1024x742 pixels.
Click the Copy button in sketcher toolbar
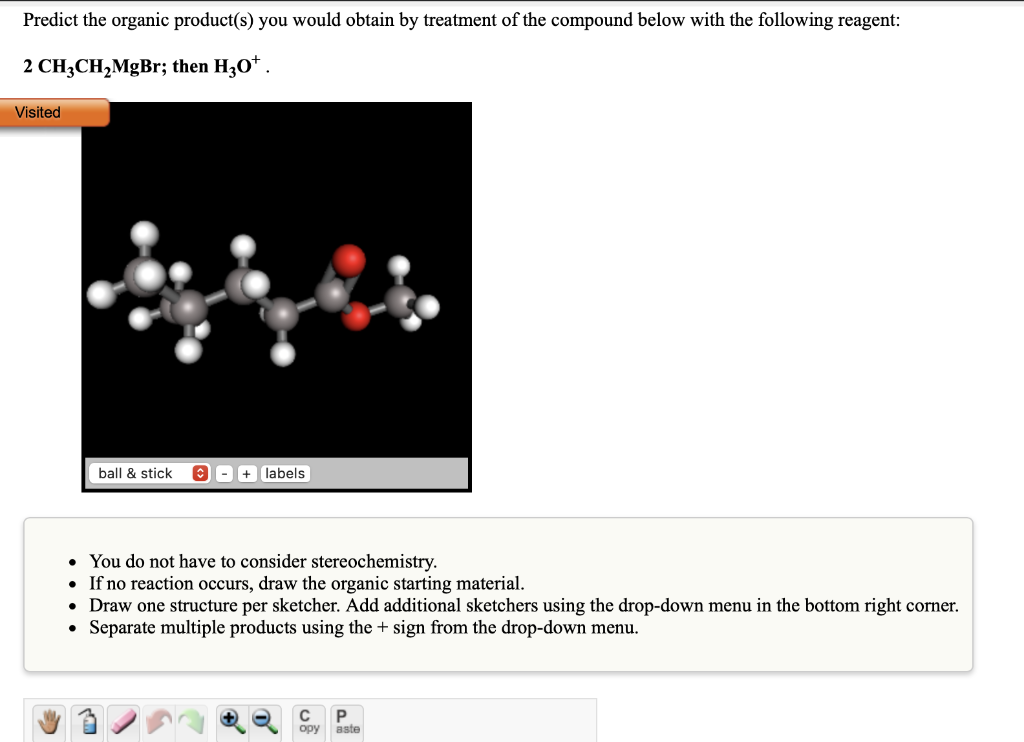point(309,722)
